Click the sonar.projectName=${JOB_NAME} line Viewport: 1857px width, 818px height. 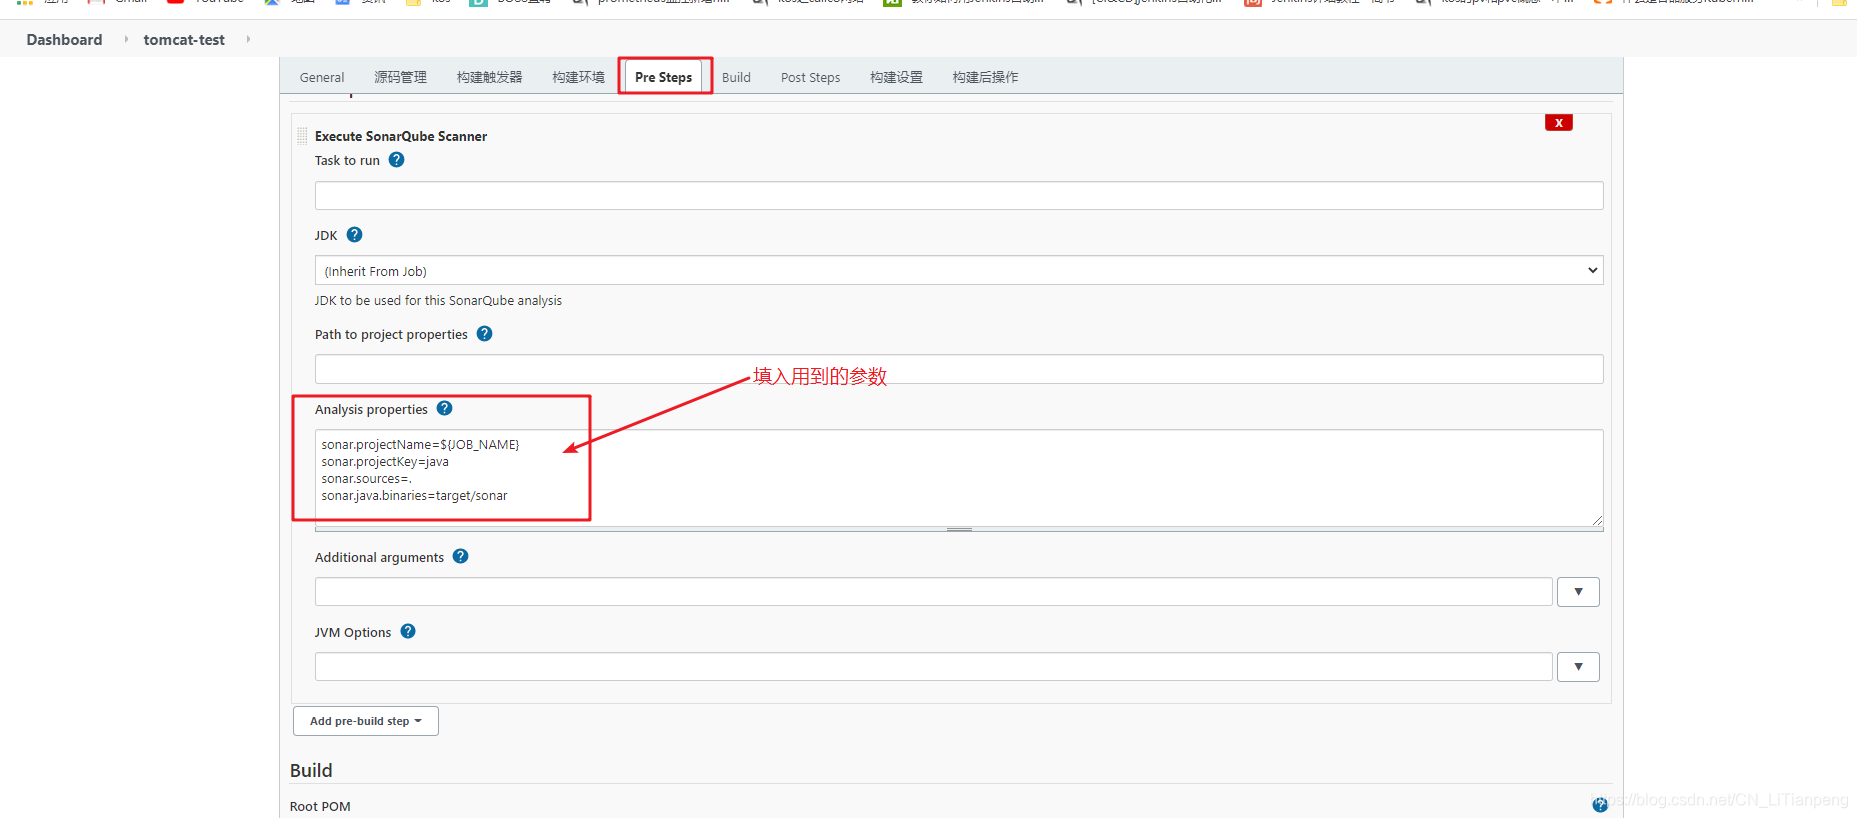(420, 445)
